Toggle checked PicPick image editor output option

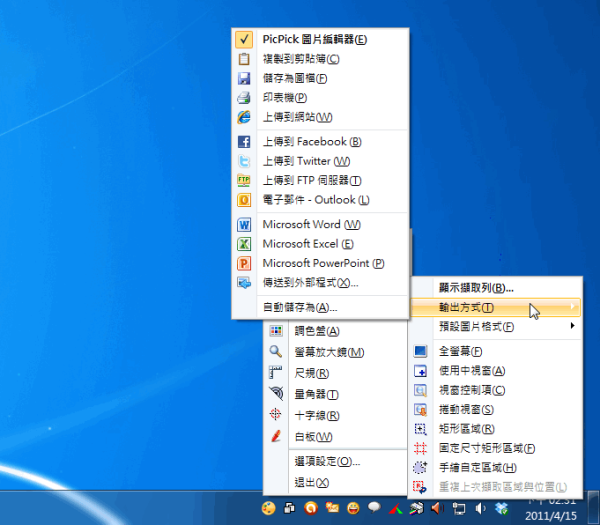[312, 40]
